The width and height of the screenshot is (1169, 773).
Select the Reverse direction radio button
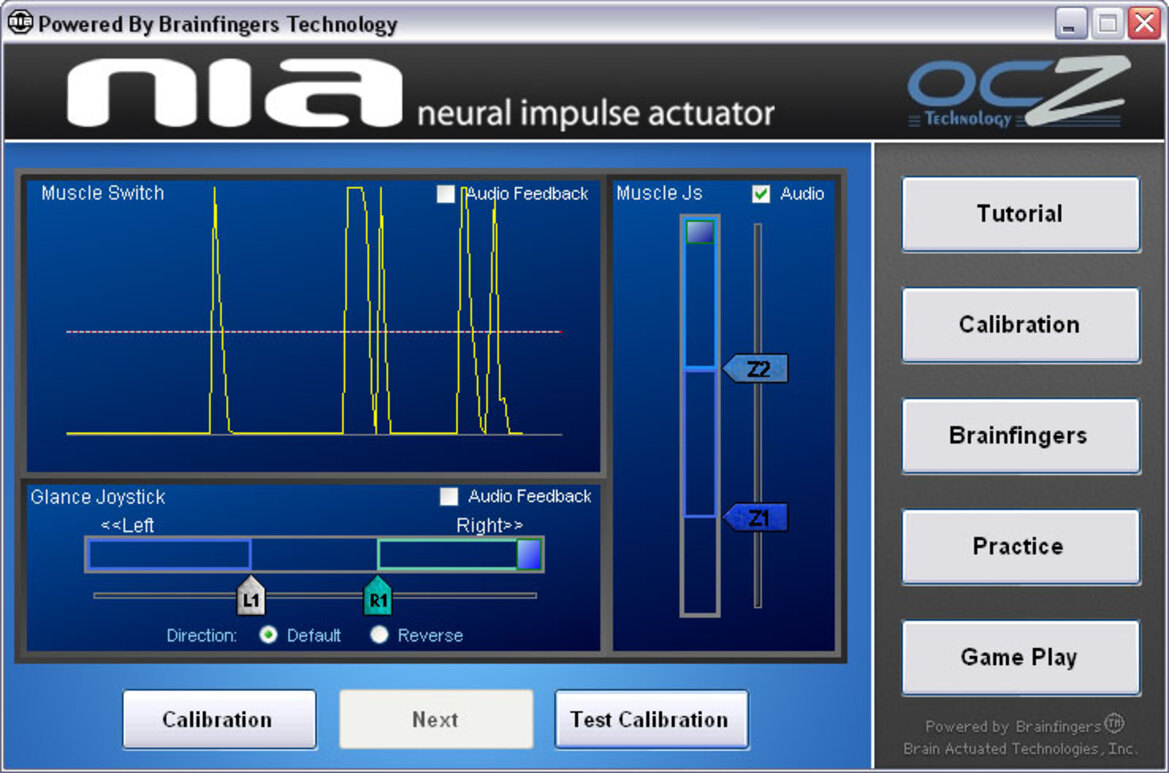[x=379, y=635]
